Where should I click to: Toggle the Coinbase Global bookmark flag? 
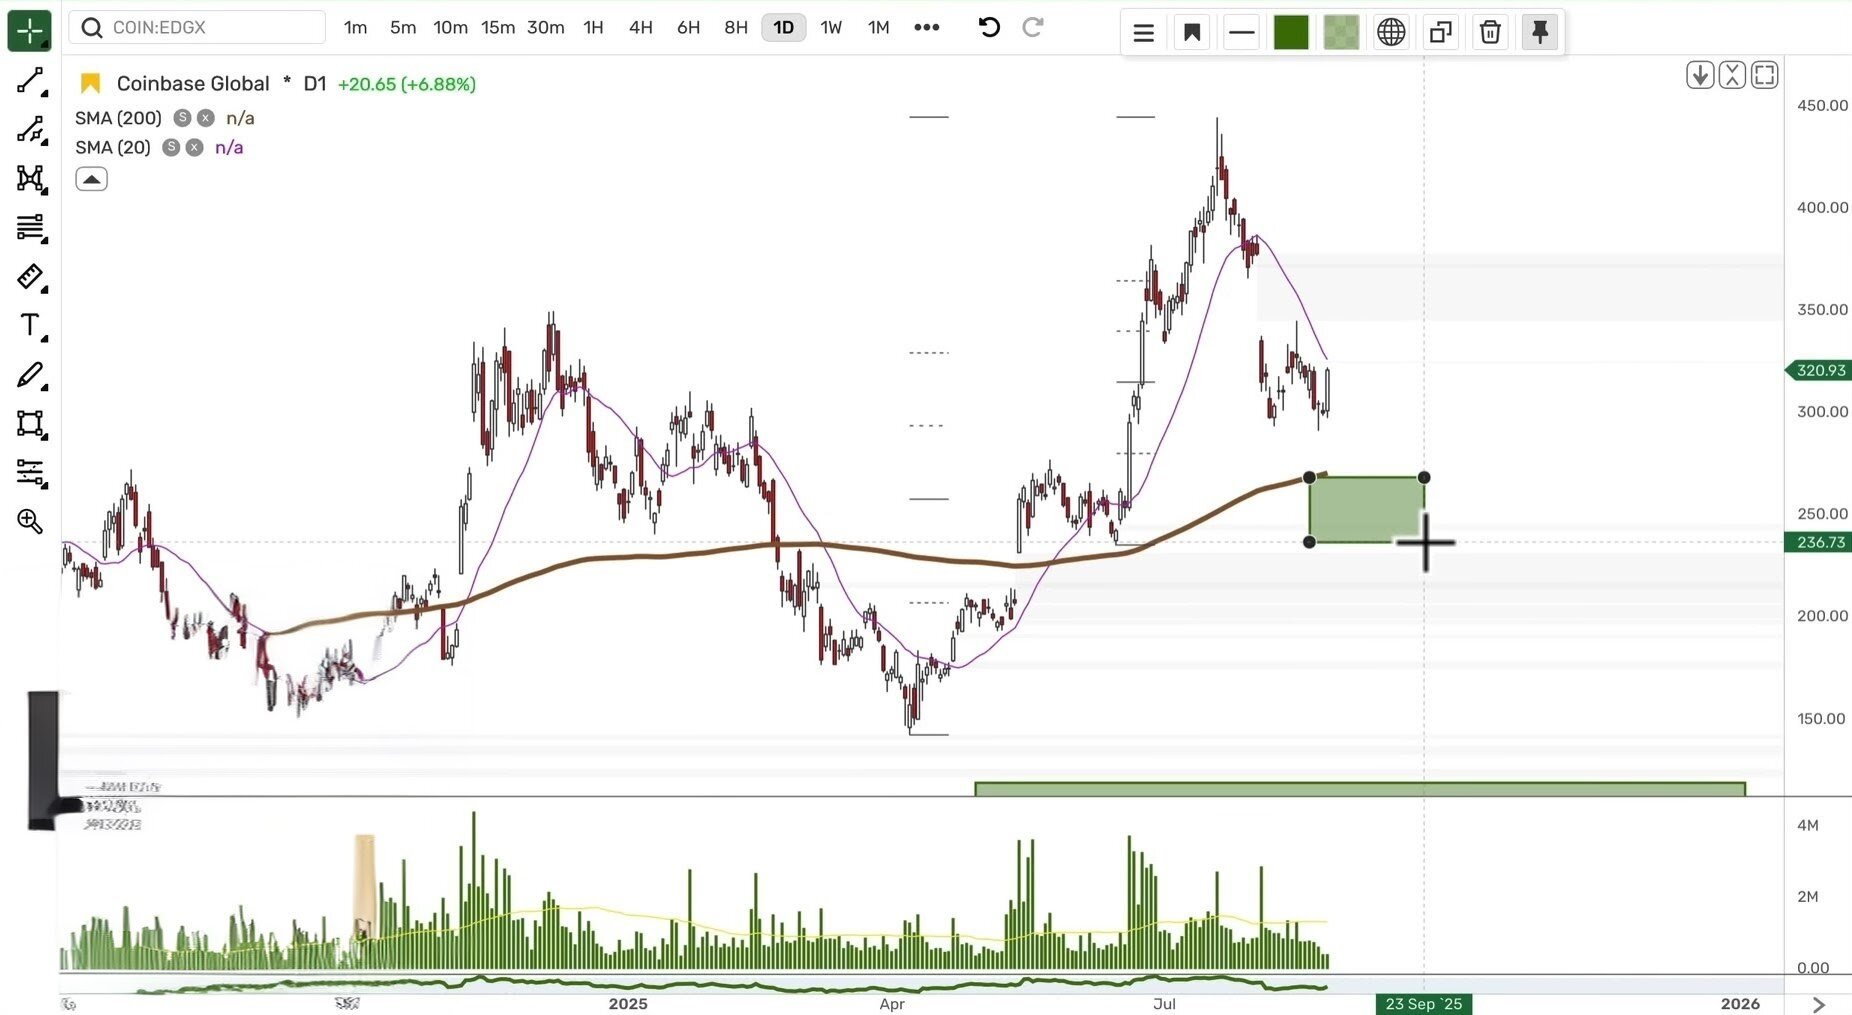coord(91,83)
